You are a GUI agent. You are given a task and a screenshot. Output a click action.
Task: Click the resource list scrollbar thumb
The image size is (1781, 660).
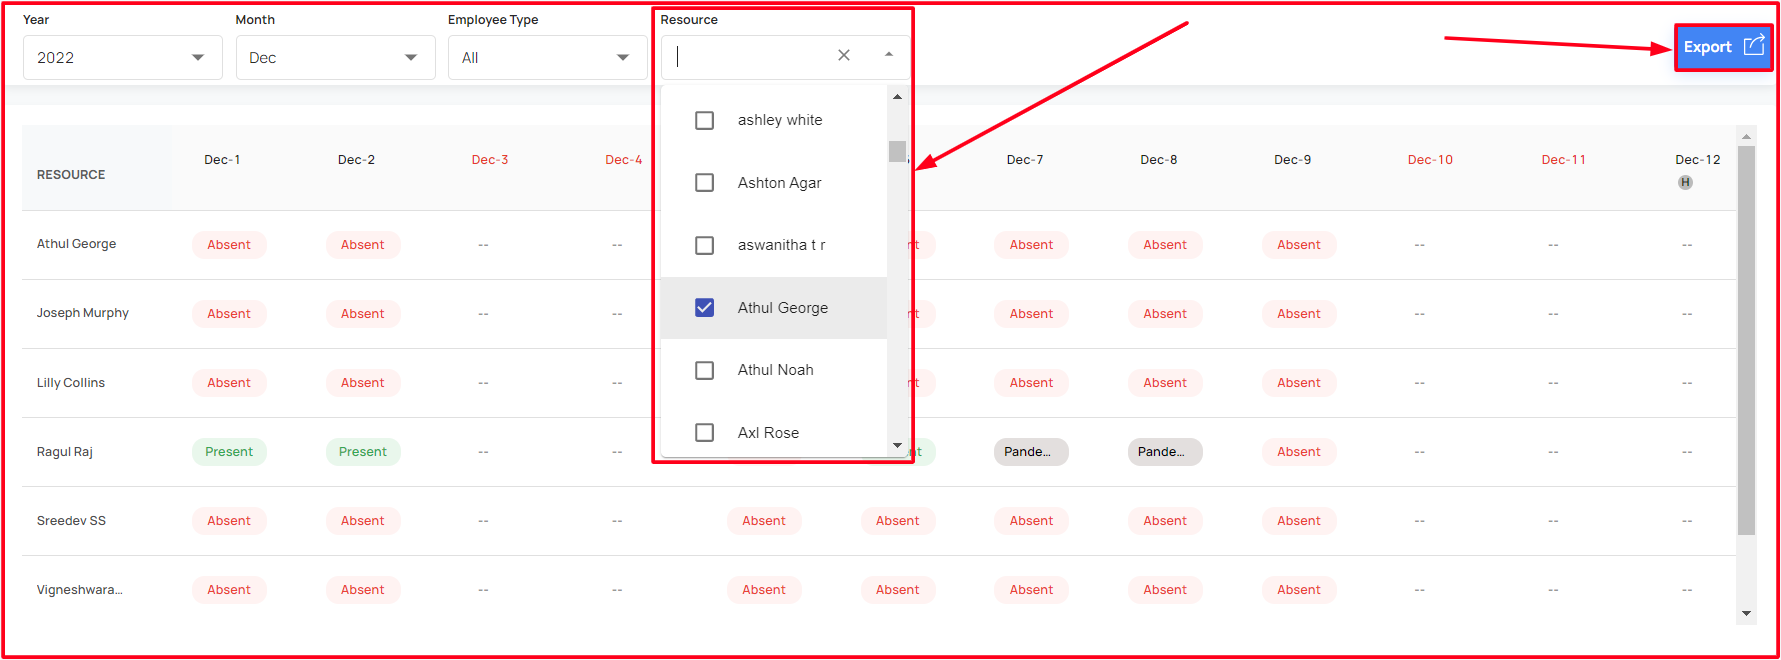point(897,151)
